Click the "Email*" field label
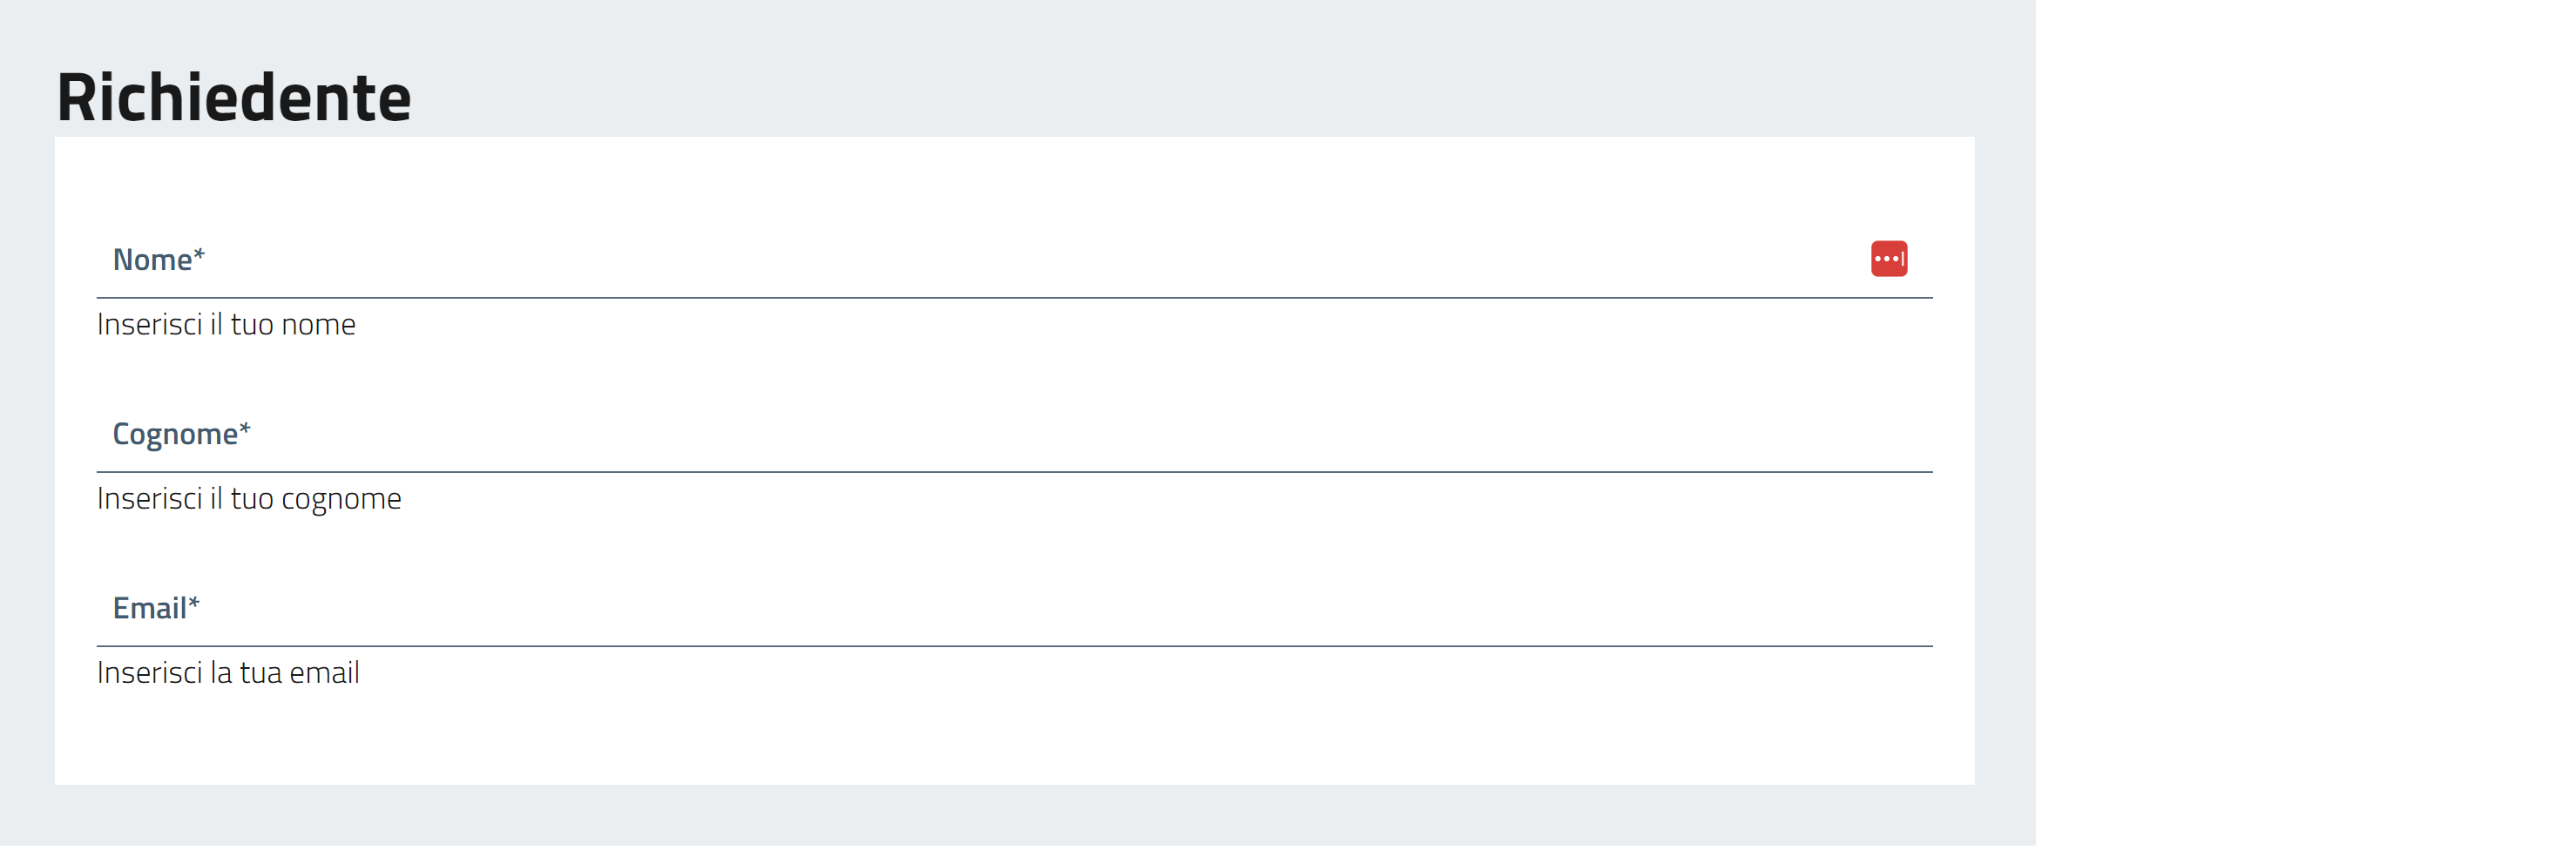 click(149, 609)
